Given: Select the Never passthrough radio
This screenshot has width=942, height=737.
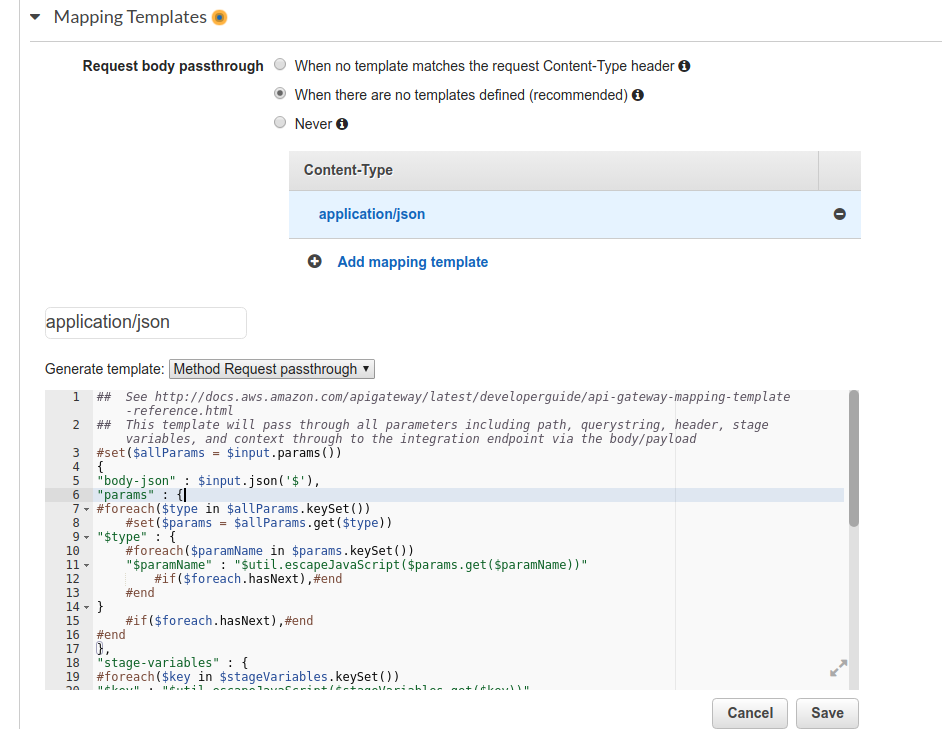Looking at the screenshot, I should (280, 123).
